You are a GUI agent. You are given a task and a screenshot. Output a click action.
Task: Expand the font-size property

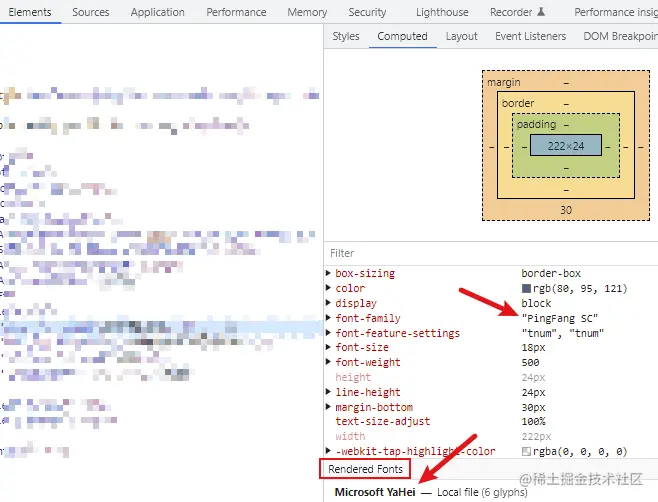pyautogui.click(x=329, y=347)
